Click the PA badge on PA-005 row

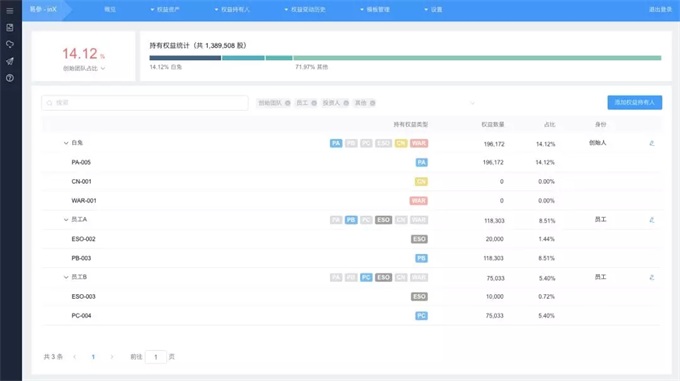coord(422,163)
